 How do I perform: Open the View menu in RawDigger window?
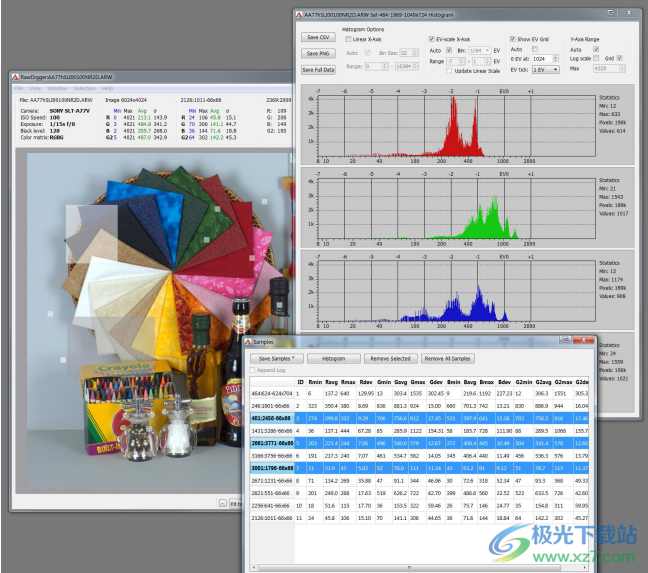point(35,88)
